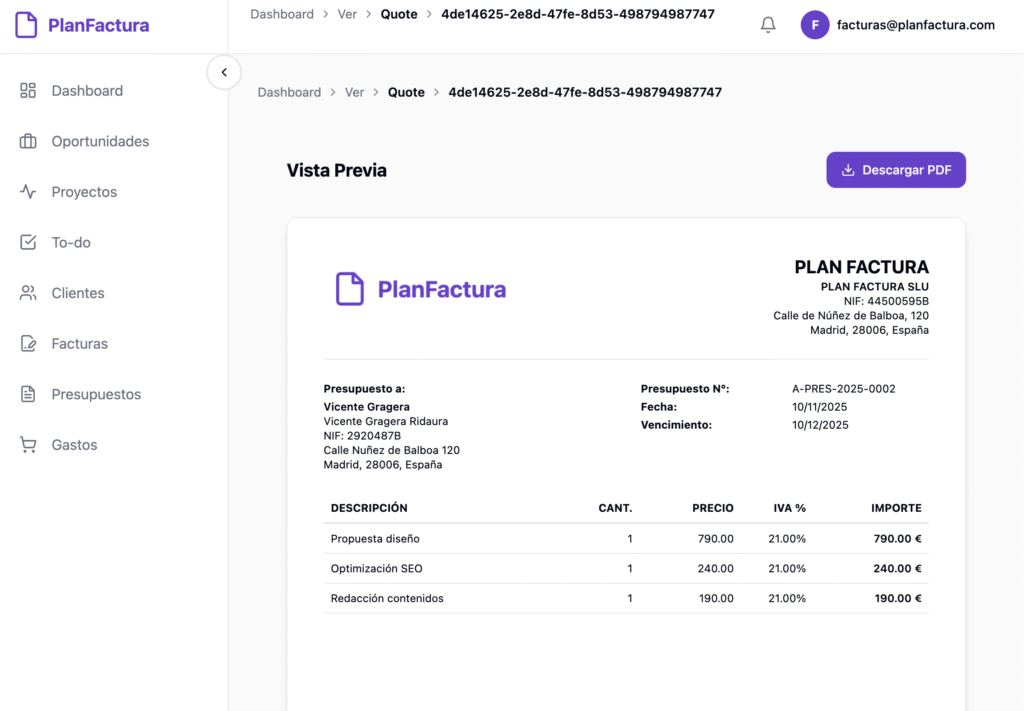Click the Ver breadcrumb entry
The height and width of the screenshot is (711, 1024).
pyautogui.click(x=347, y=14)
